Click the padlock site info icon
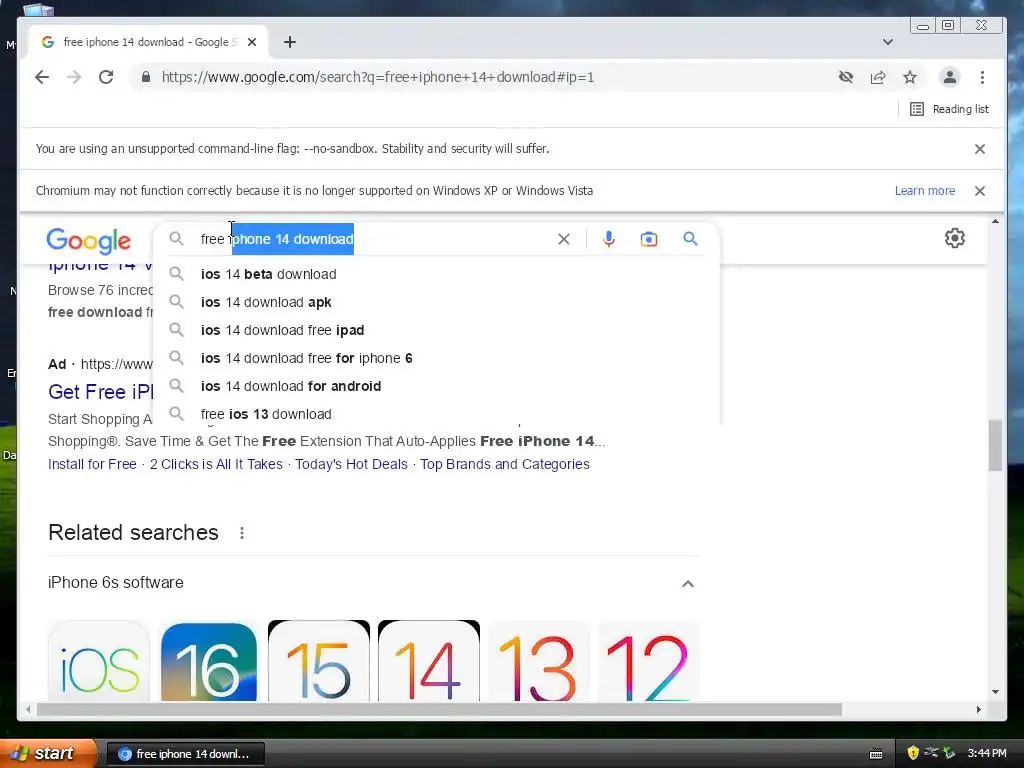The image size is (1024, 768). coord(146,77)
